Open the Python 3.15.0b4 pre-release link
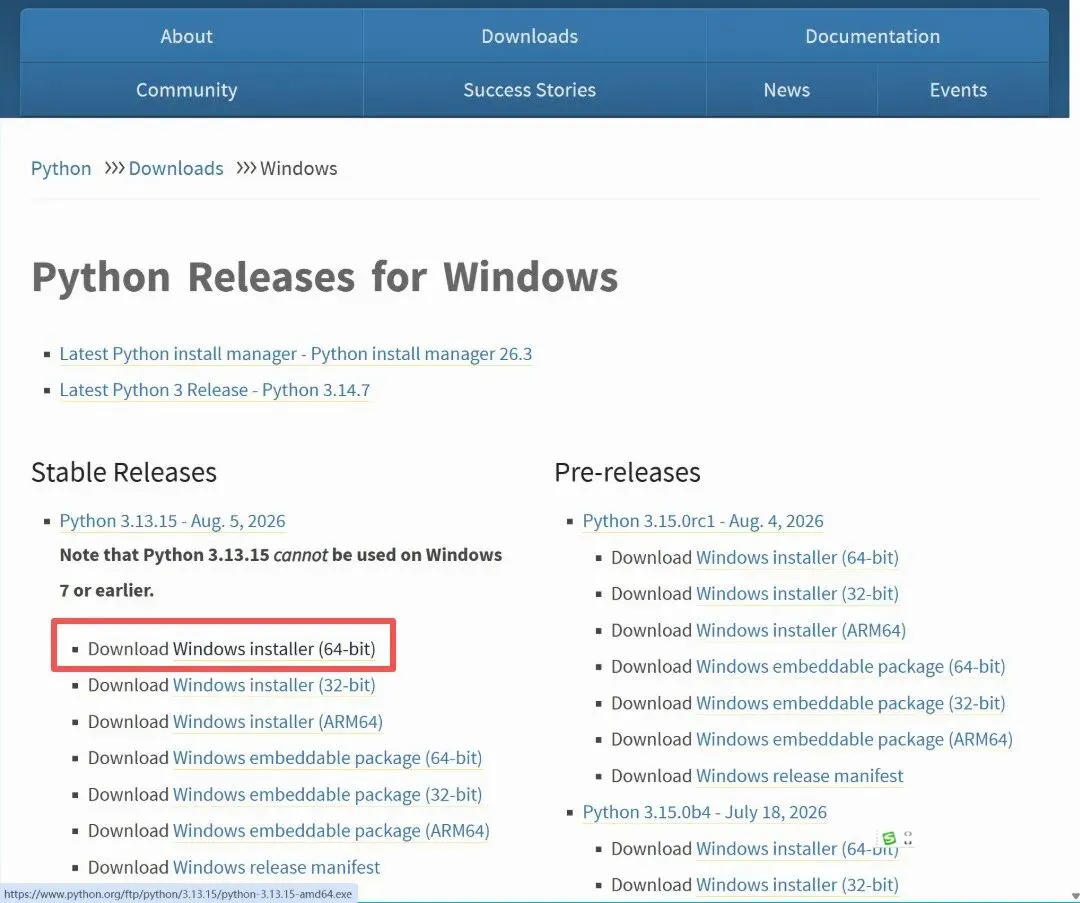This screenshot has width=1080, height=903. point(705,813)
